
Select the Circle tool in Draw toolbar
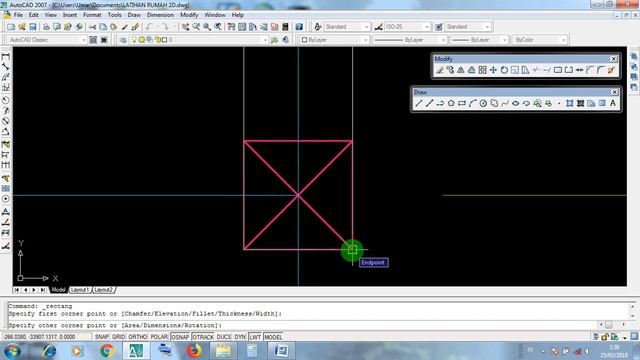point(483,104)
